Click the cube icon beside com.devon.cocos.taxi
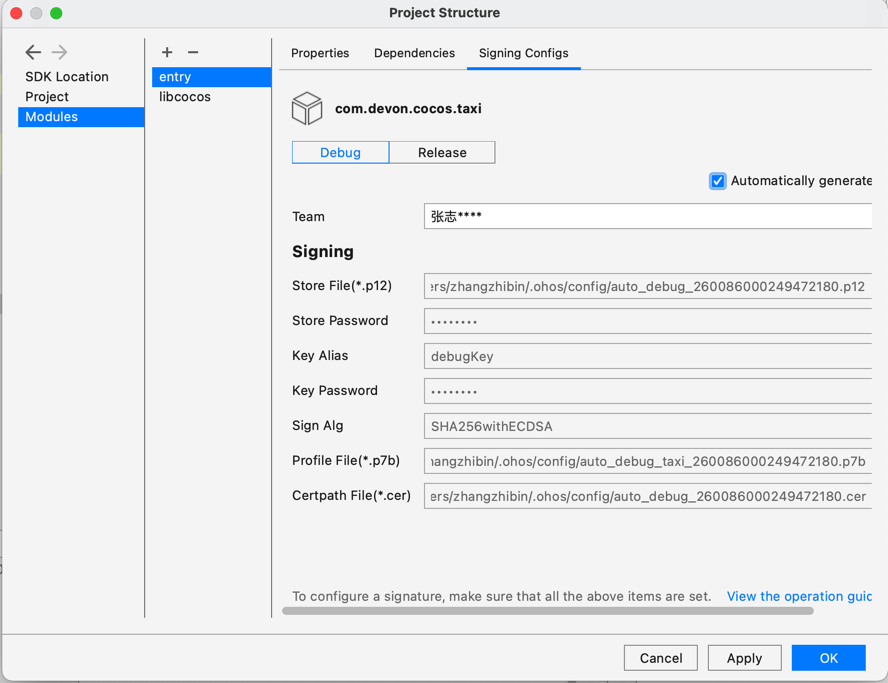 [x=307, y=108]
